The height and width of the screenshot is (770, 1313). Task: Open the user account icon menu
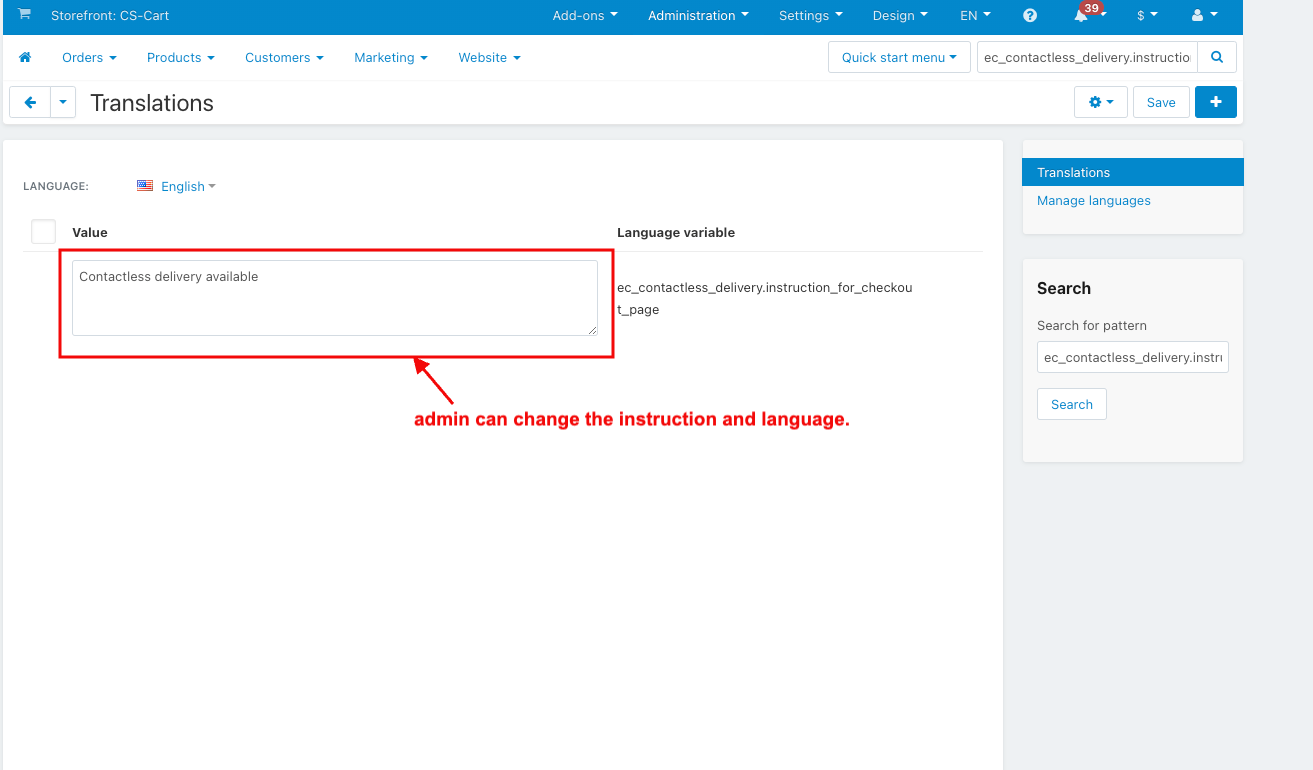[x=1205, y=16]
